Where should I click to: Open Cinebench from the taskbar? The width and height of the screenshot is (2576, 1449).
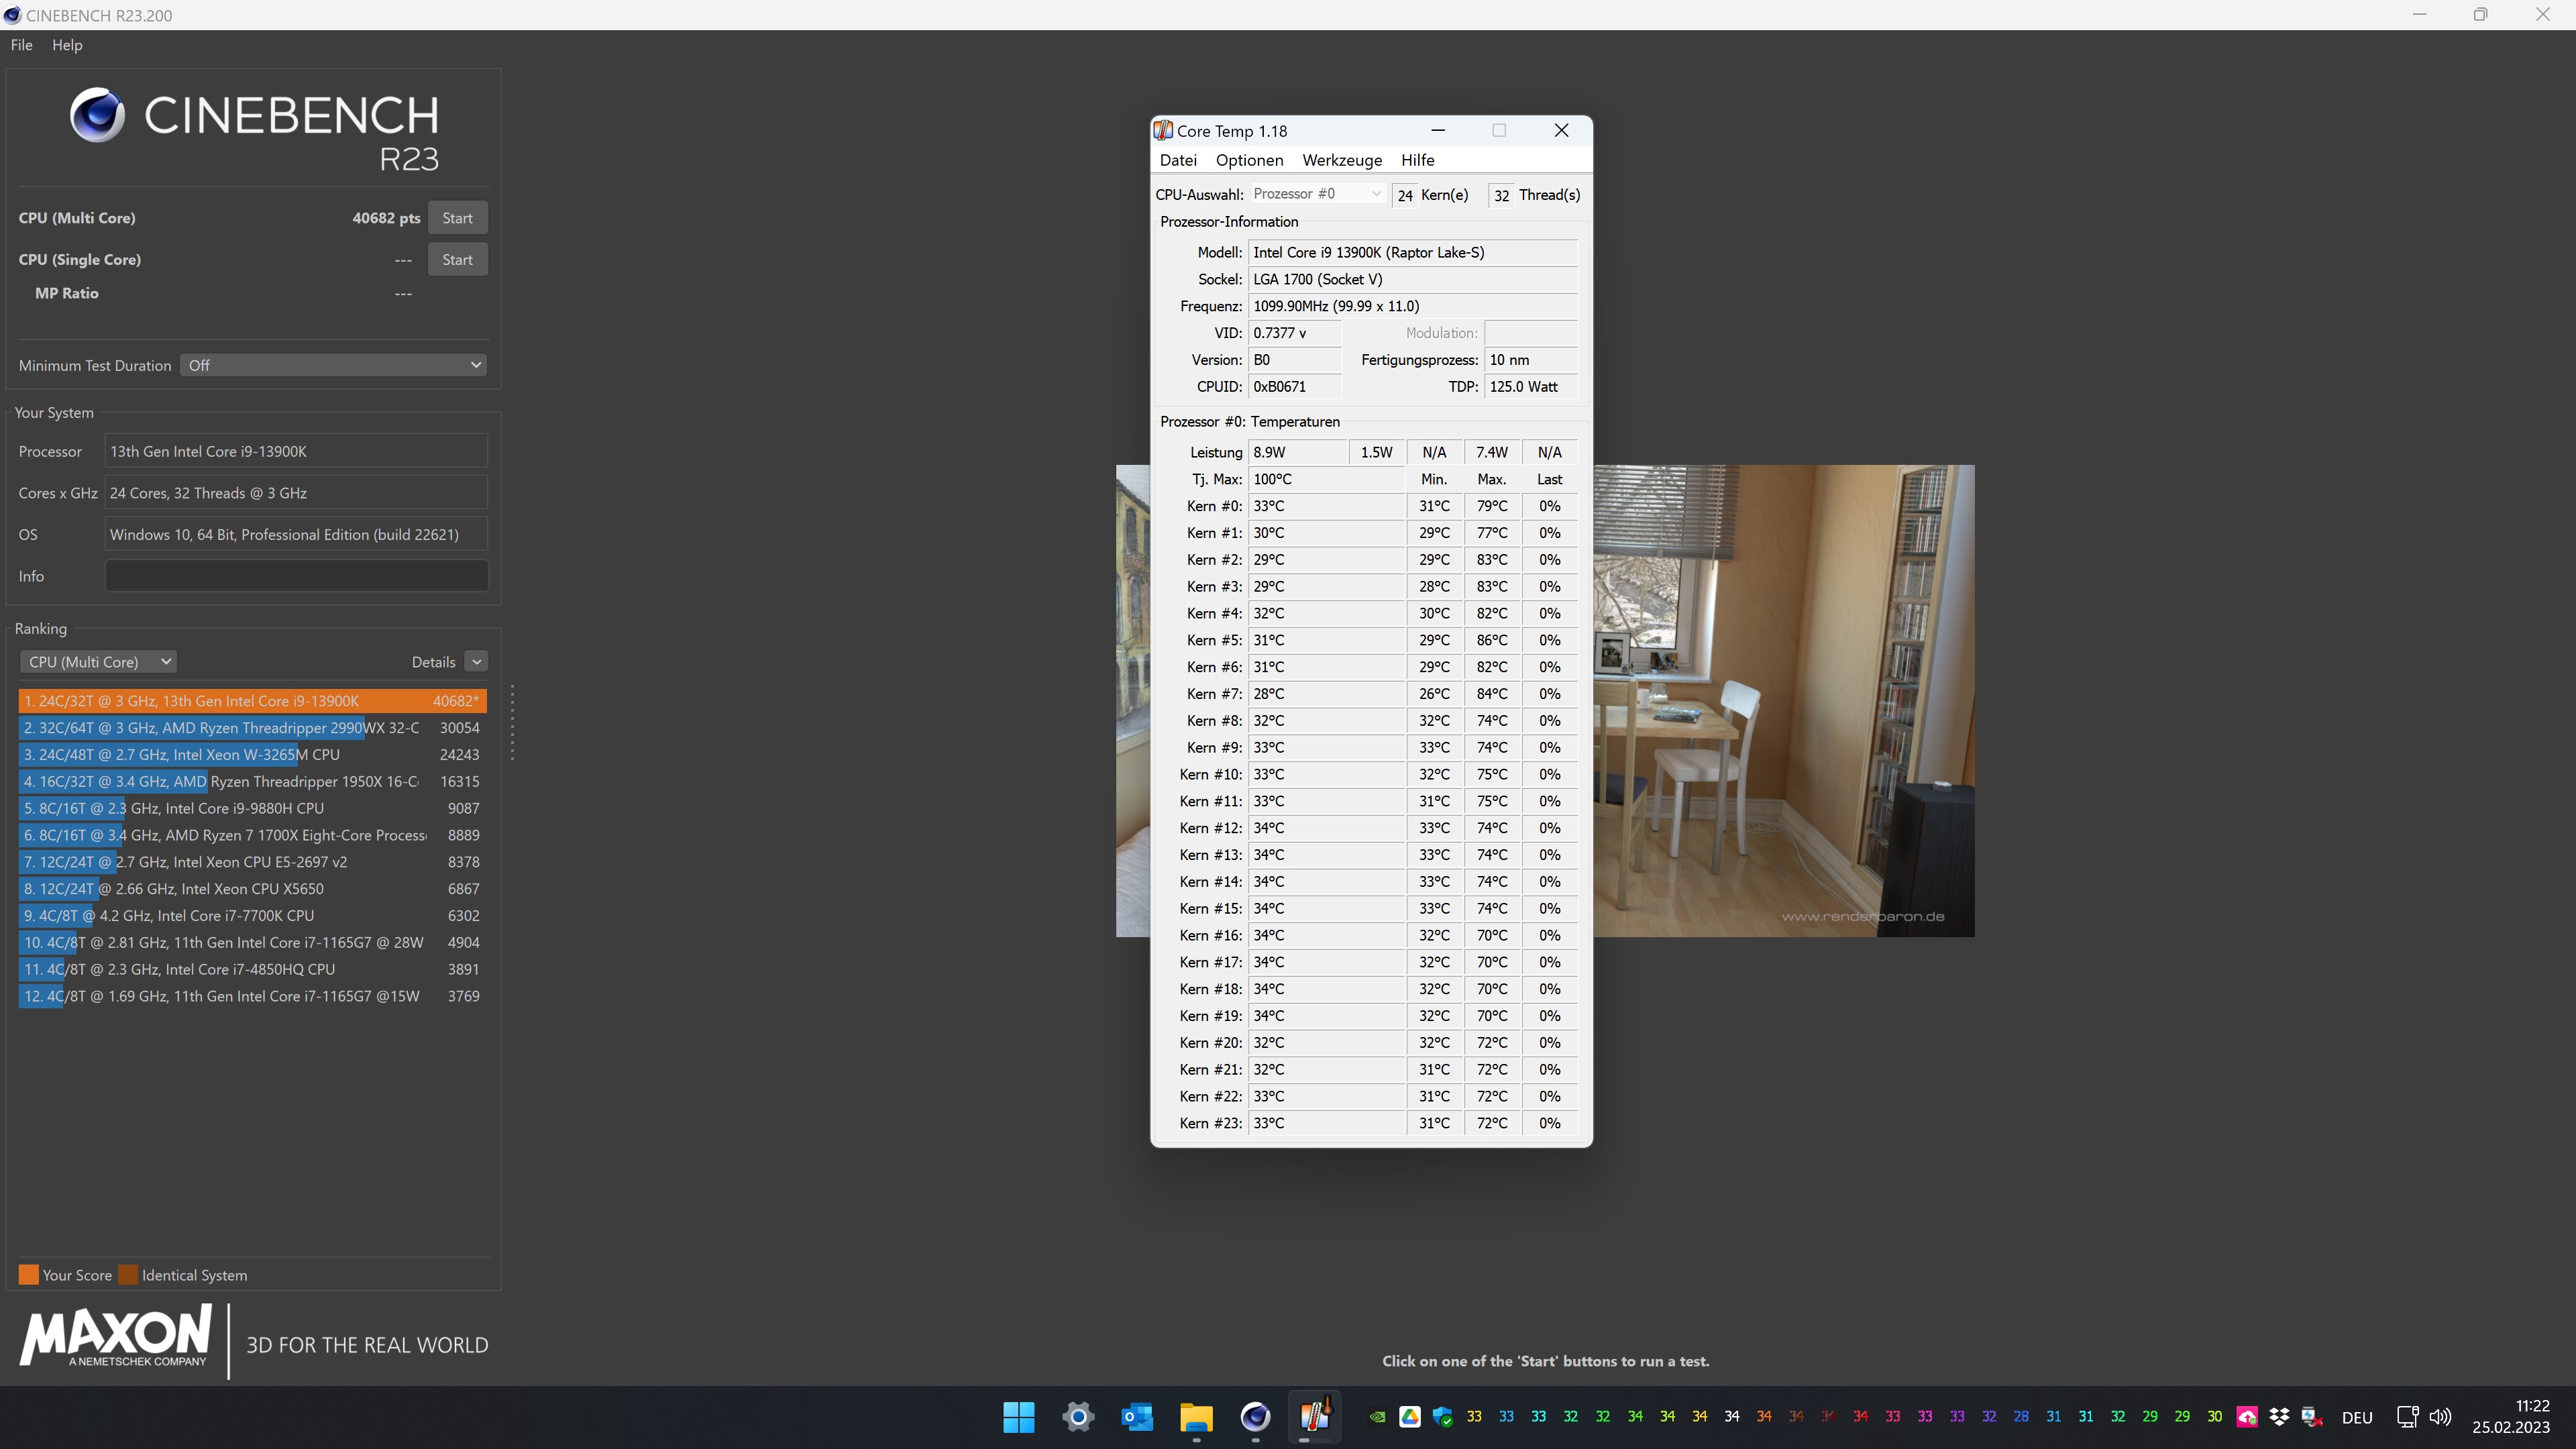click(1255, 1416)
